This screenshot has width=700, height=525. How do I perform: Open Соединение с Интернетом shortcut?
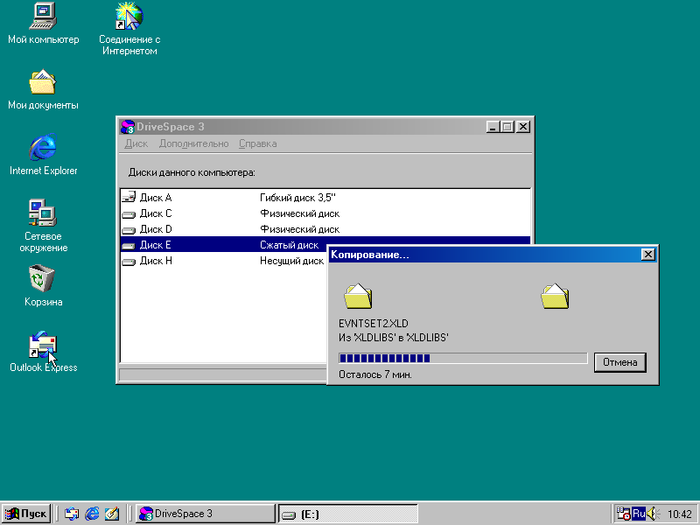click(129, 16)
